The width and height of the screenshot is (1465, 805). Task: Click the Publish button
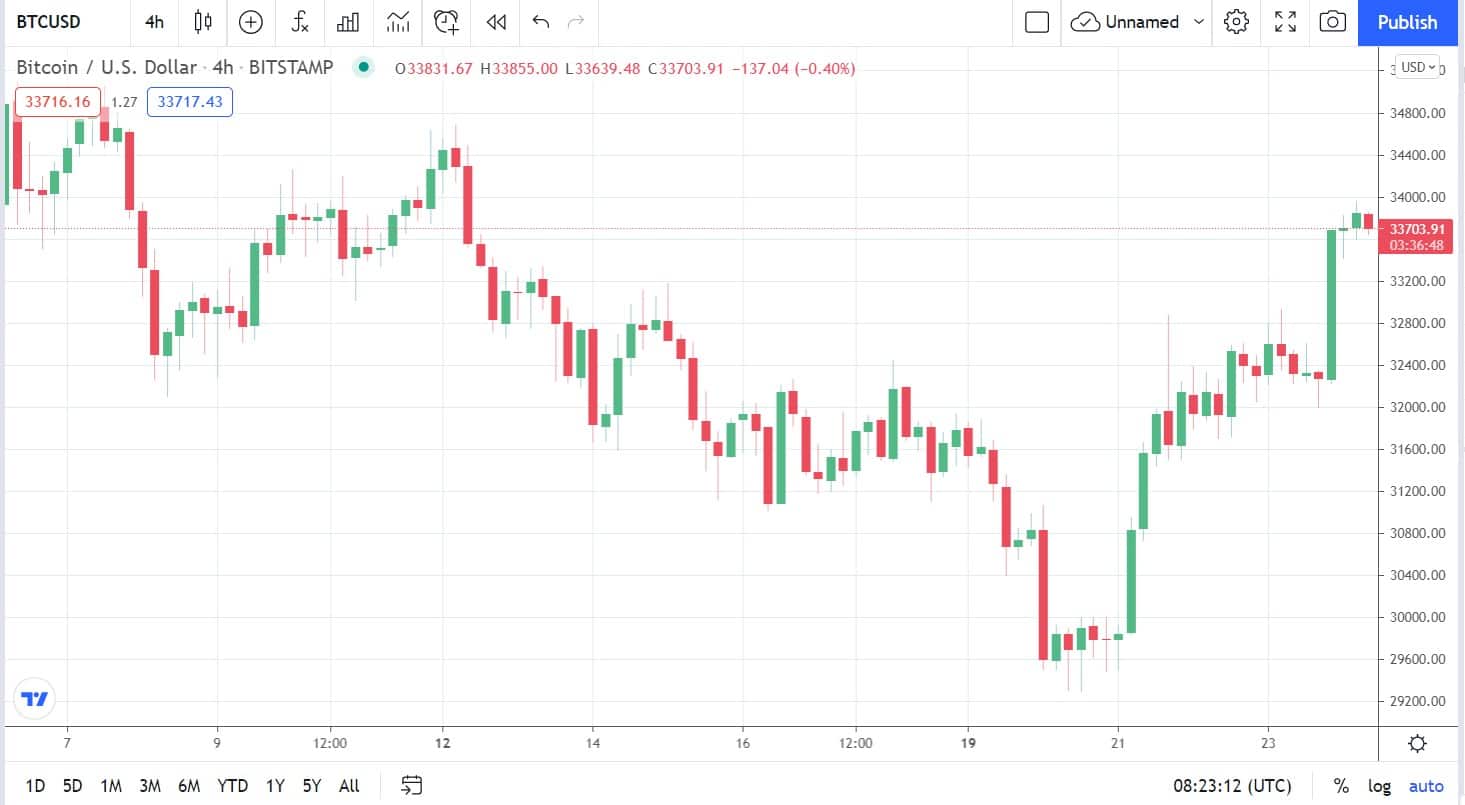pos(1407,22)
